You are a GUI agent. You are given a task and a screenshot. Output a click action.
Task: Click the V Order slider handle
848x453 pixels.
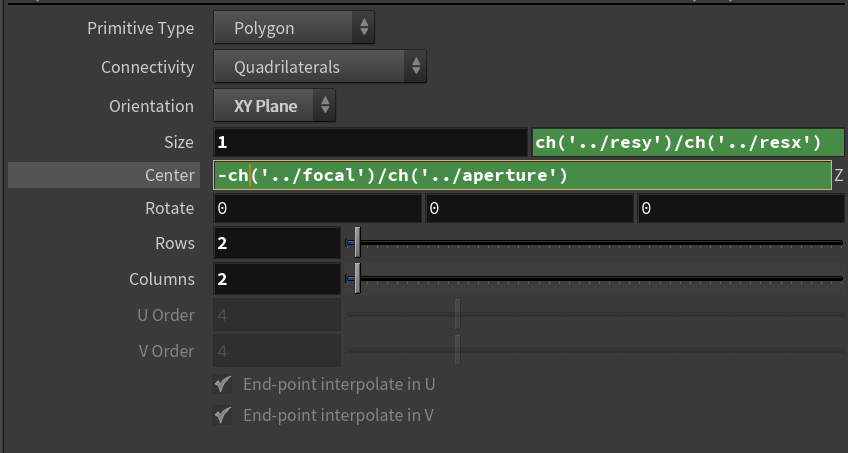[457, 350]
